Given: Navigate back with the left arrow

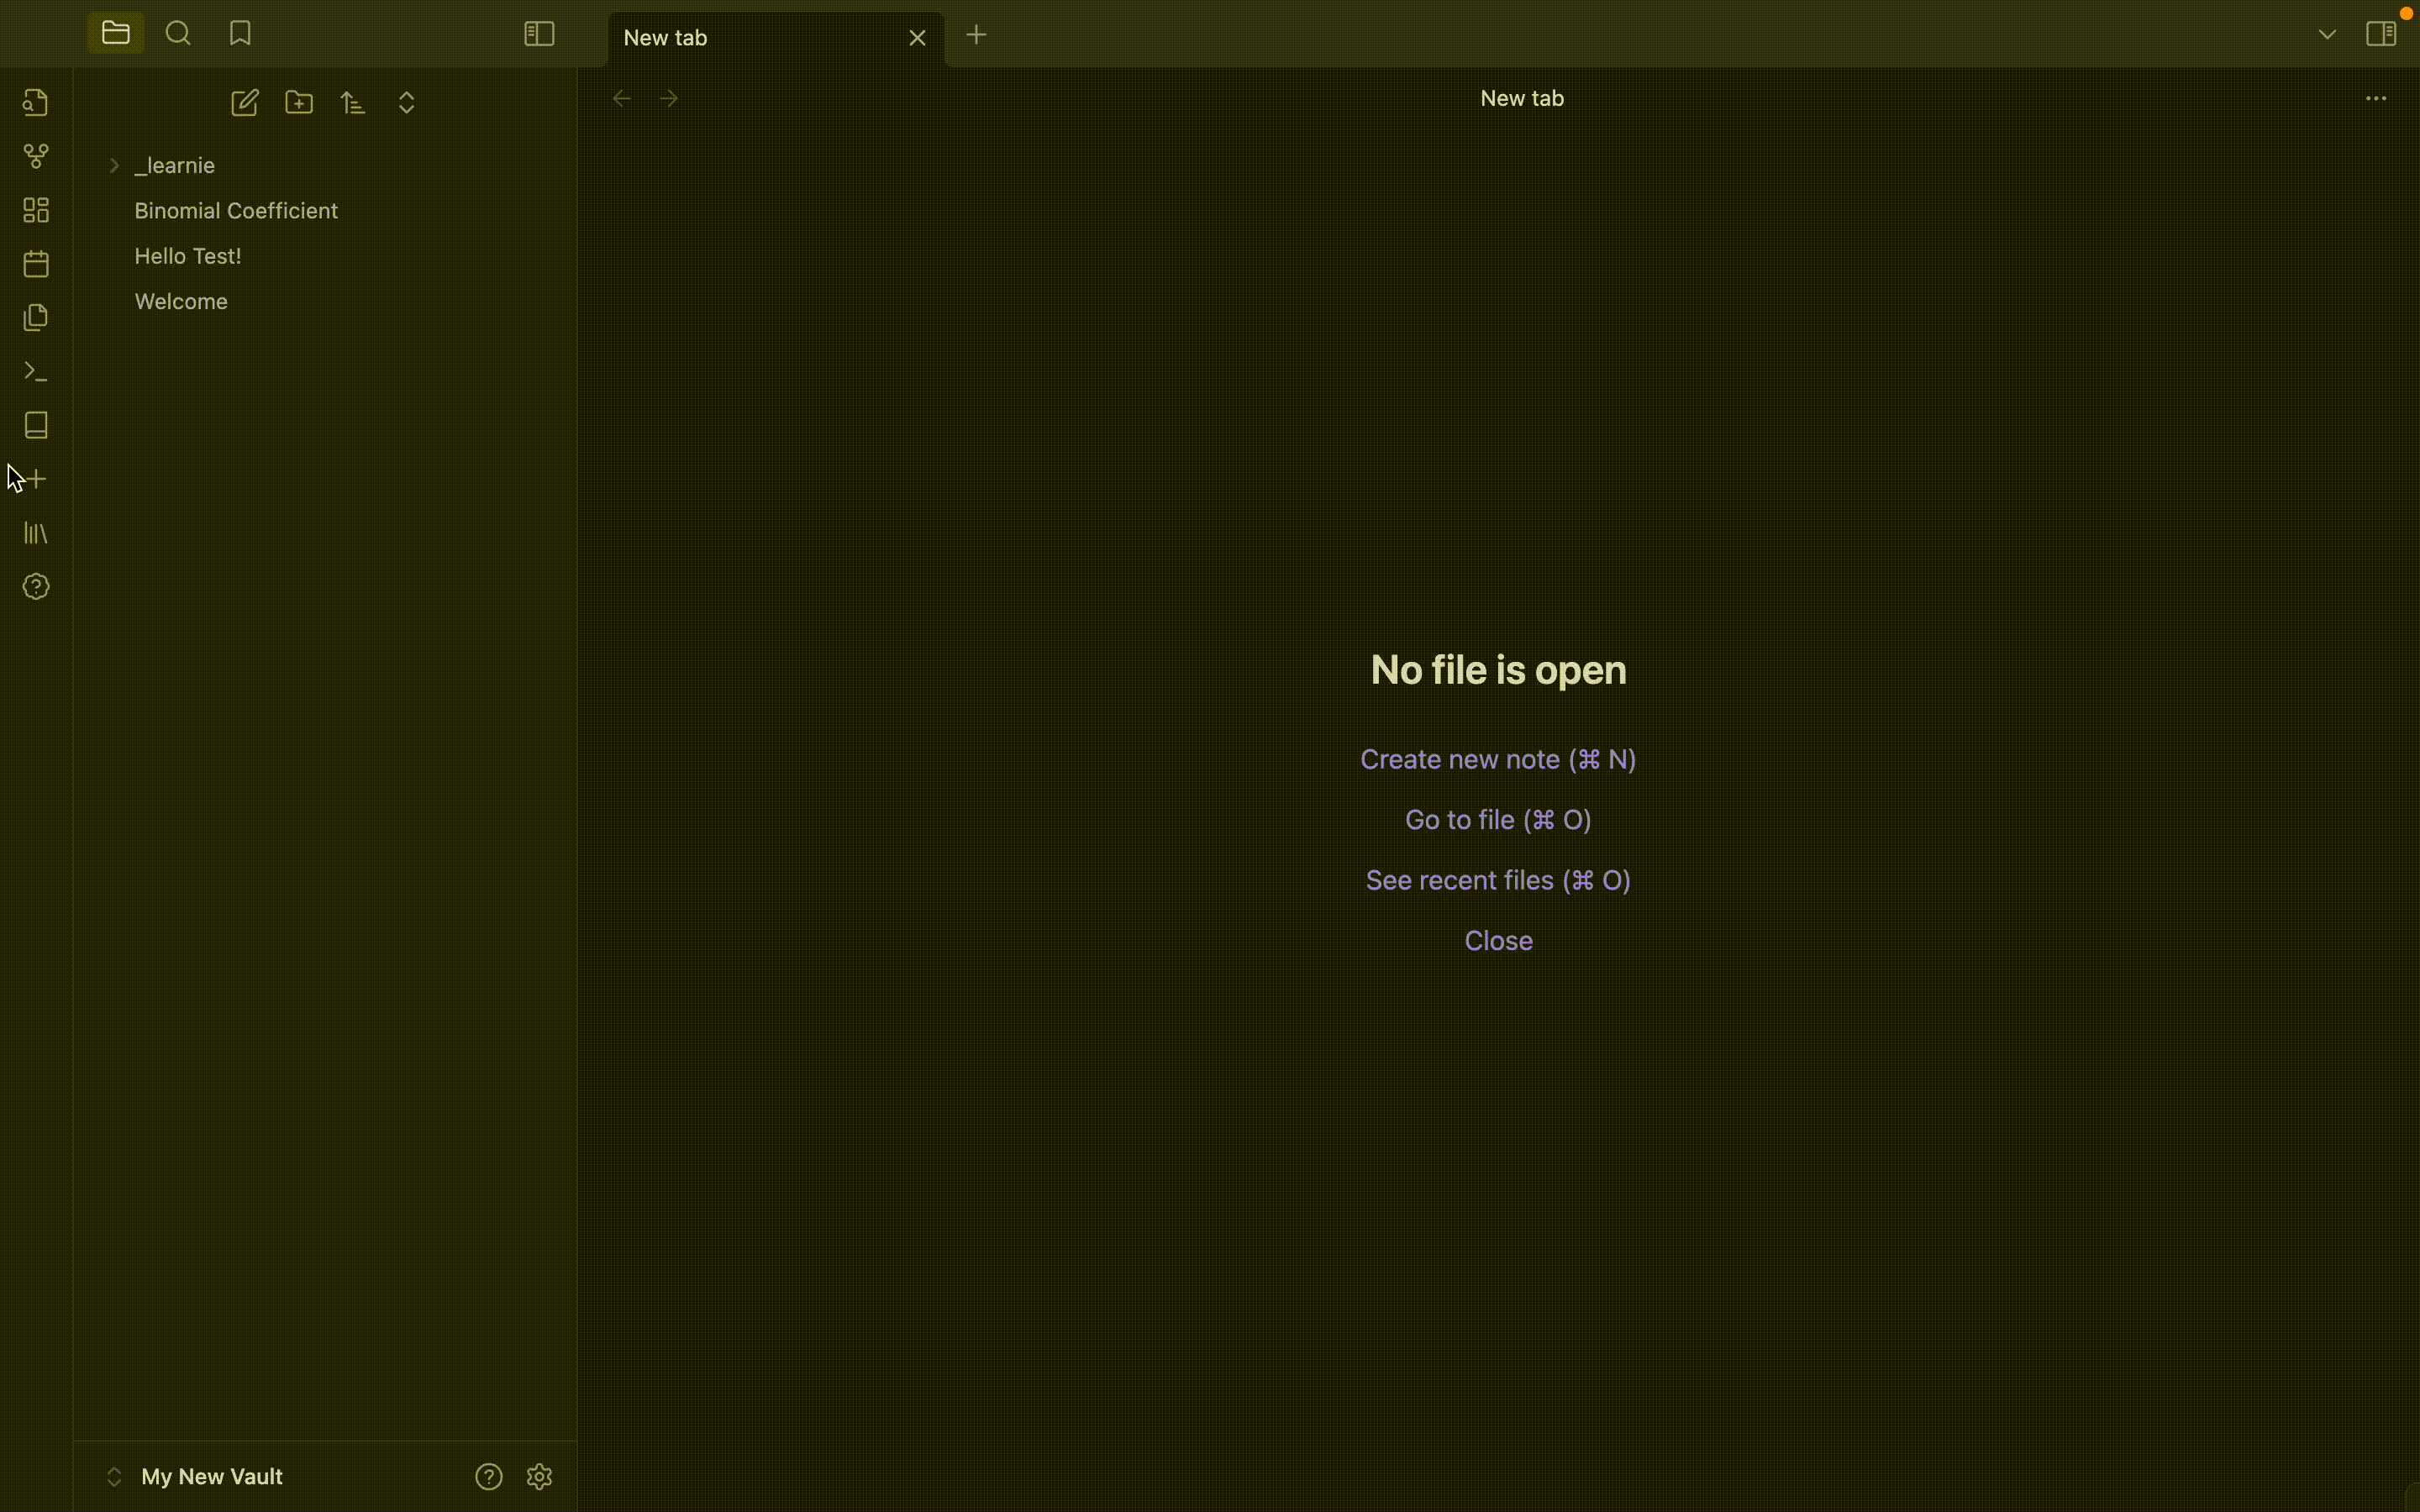Looking at the screenshot, I should click(621, 97).
